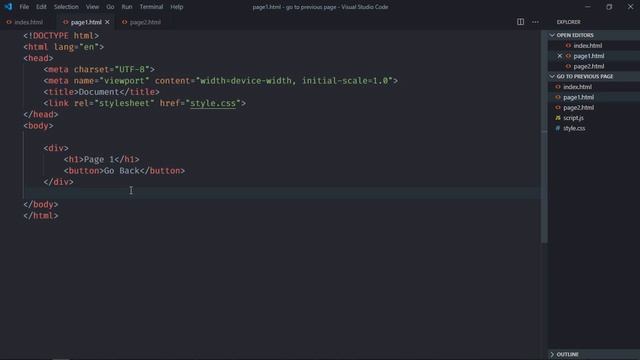Open the More Actions ellipsis menu
Viewport: 640px width, 360px height.
click(x=535, y=22)
